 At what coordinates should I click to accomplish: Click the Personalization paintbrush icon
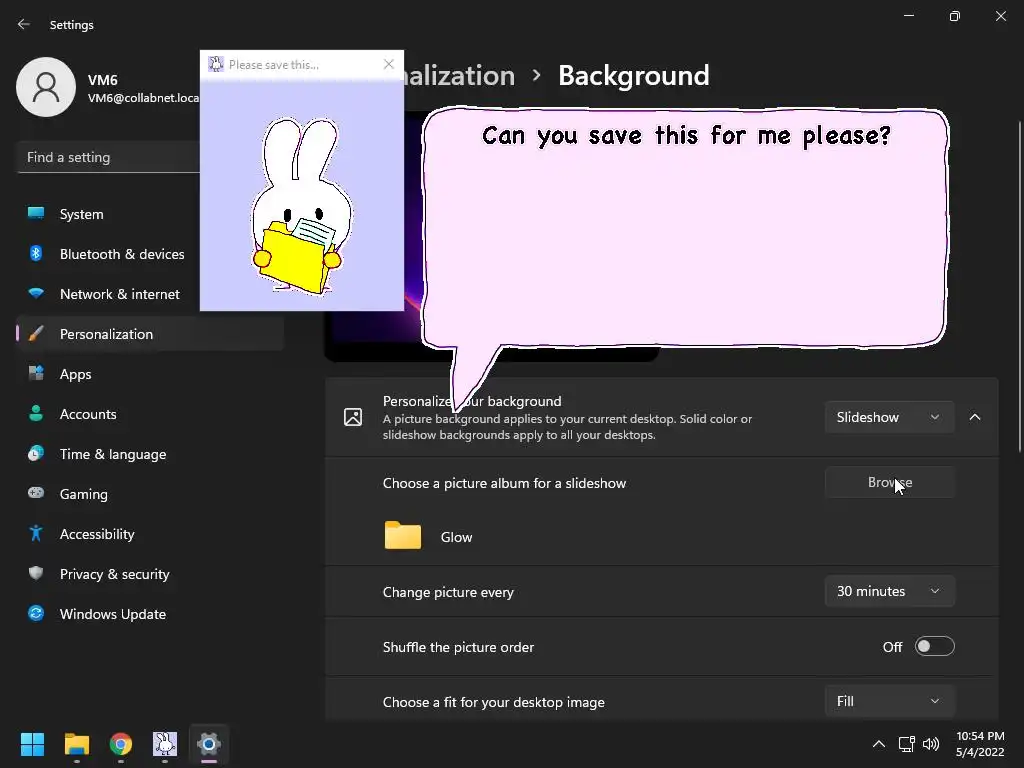[36, 334]
